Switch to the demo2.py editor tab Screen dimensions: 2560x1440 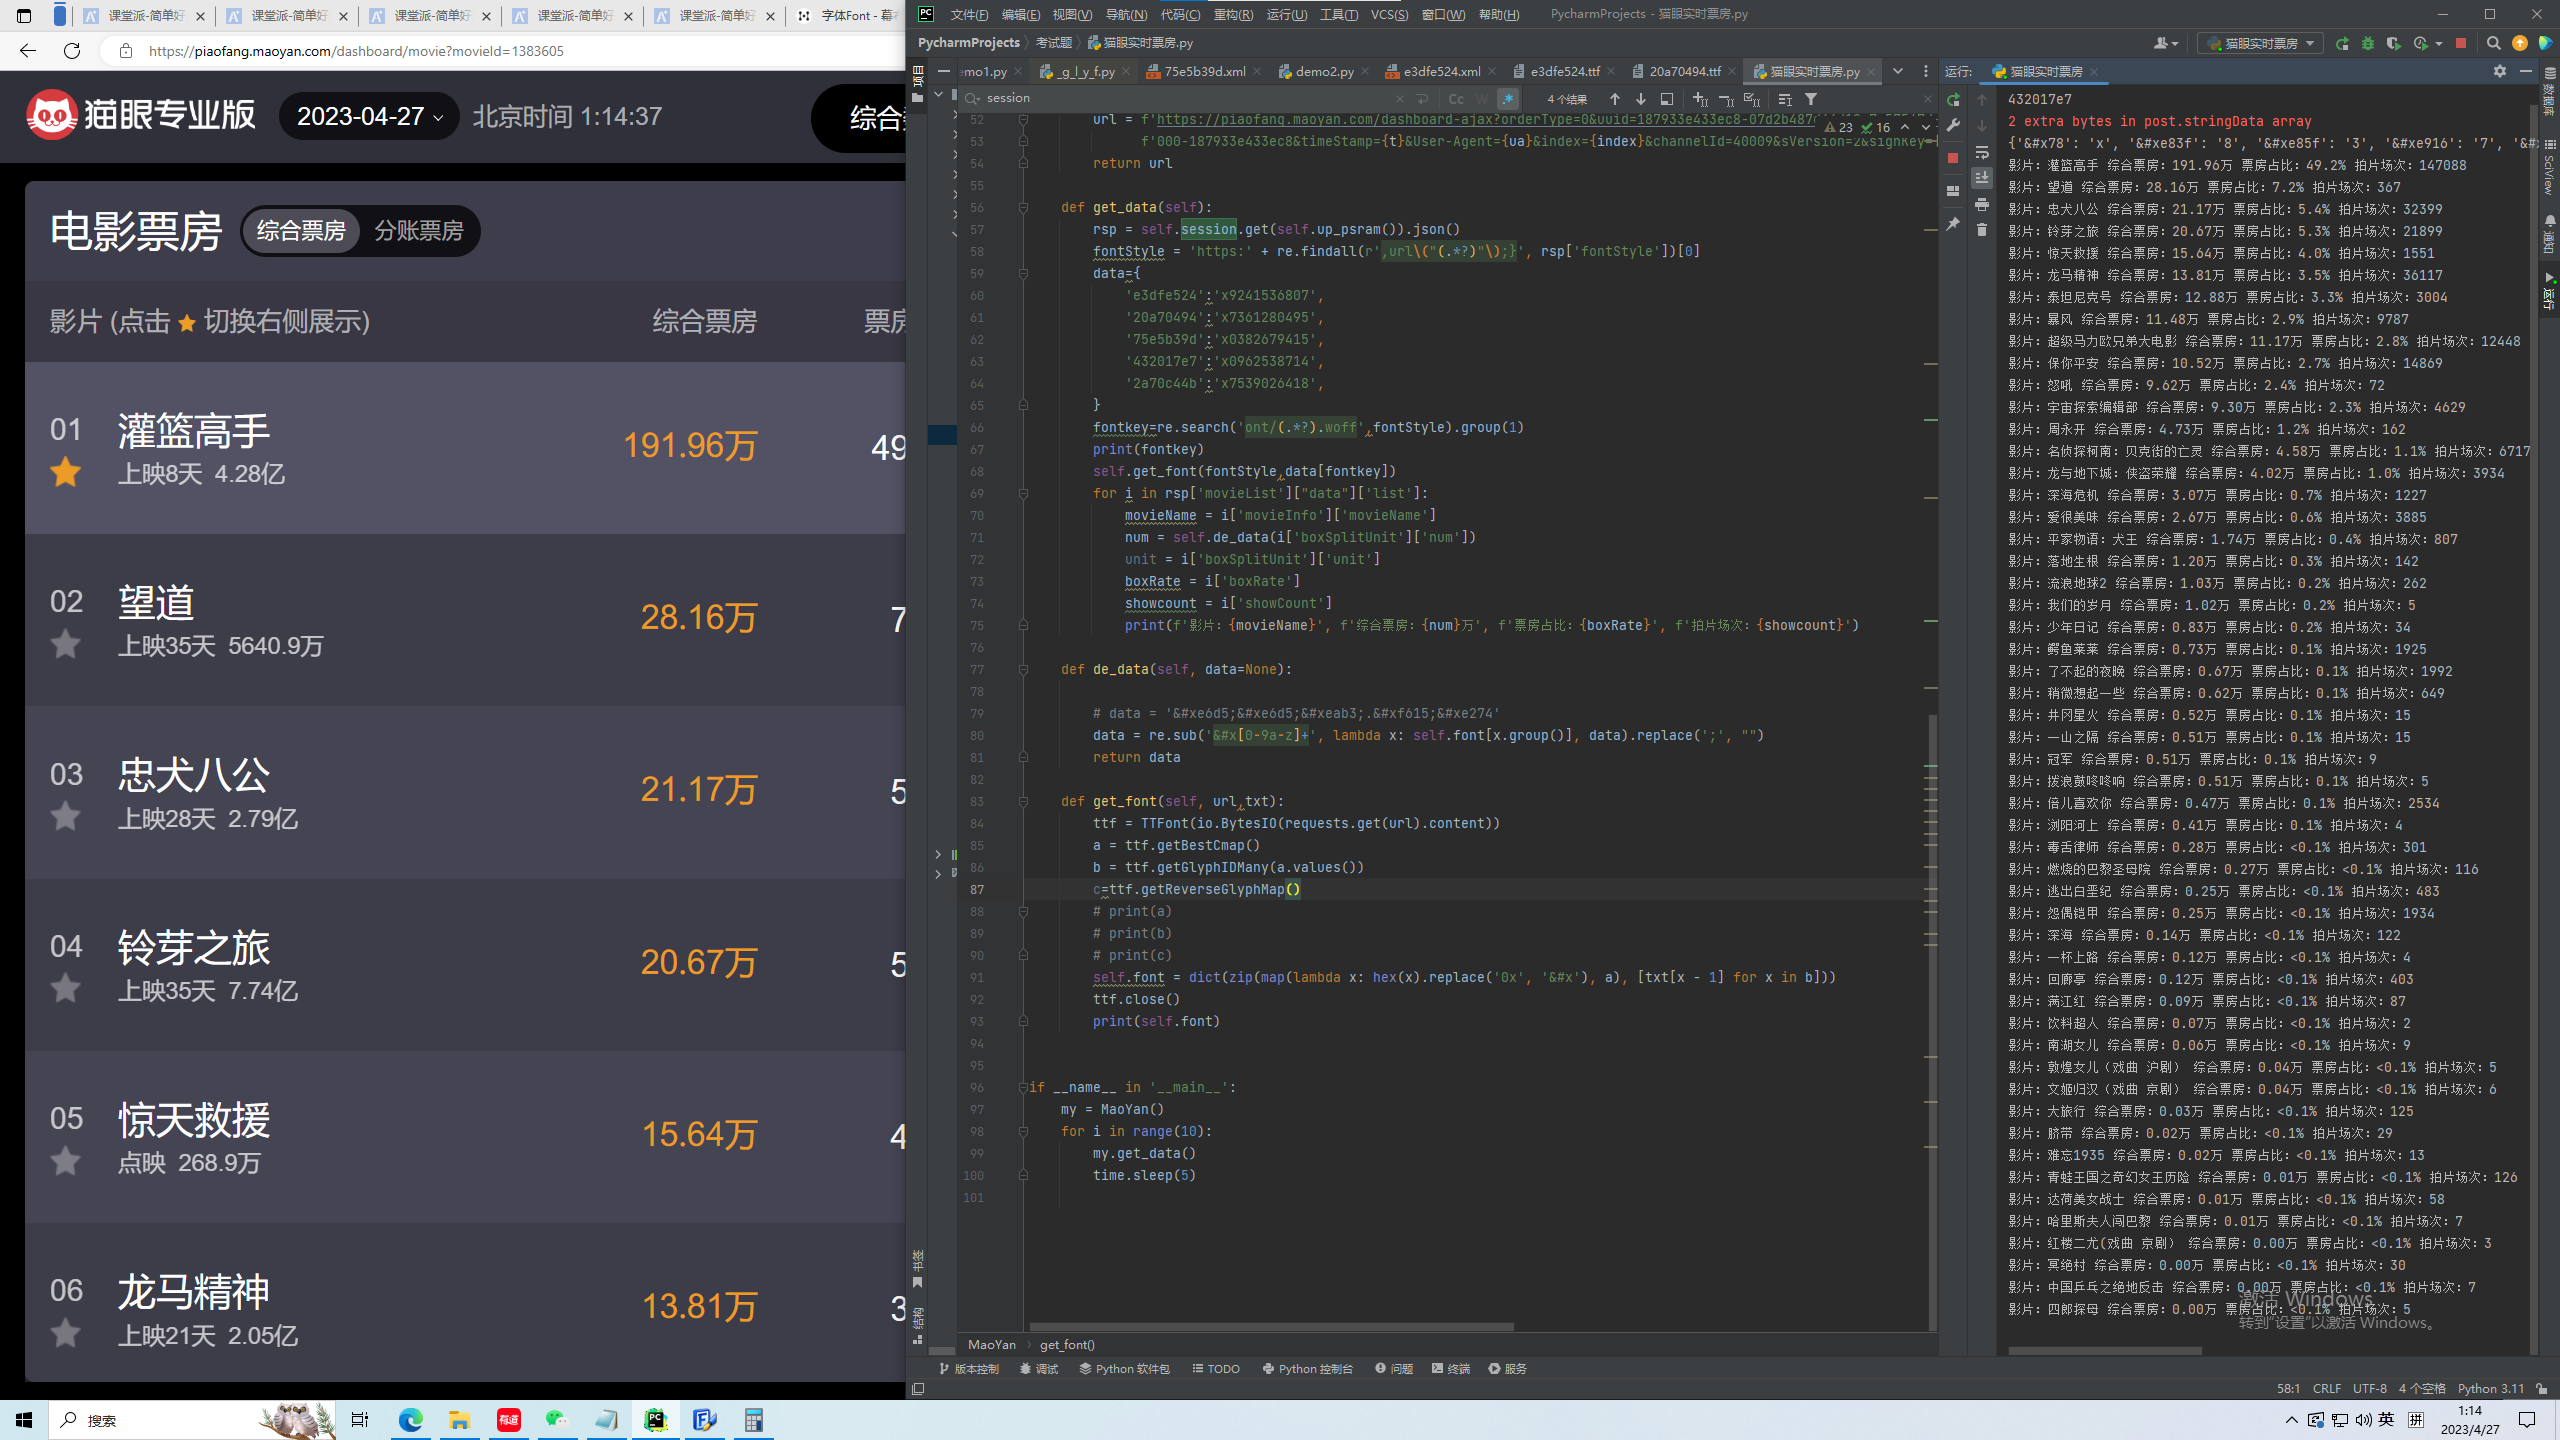1324,71
